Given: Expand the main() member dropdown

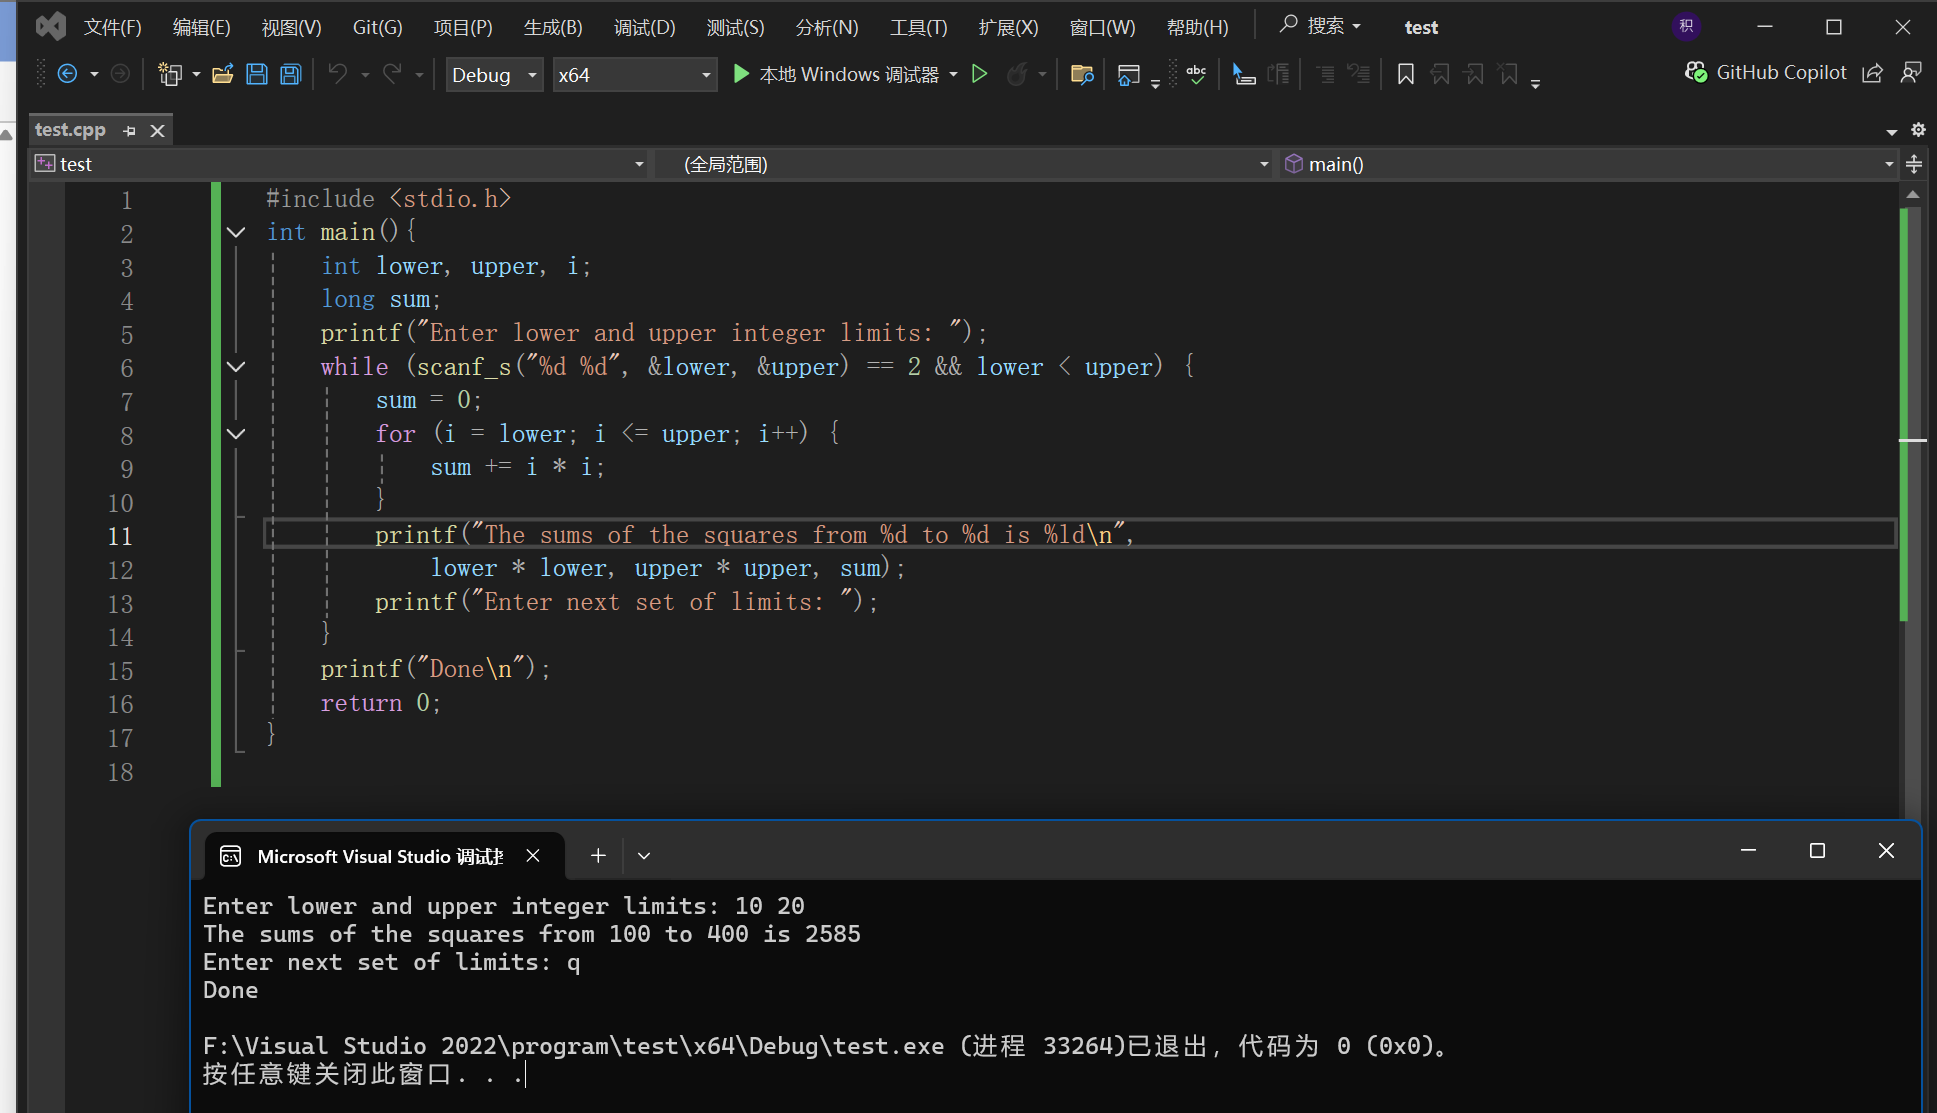Looking at the screenshot, I should (x=1888, y=164).
